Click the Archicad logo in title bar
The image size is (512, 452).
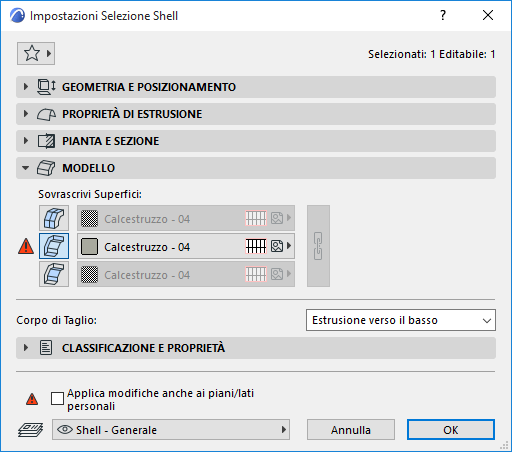point(17,16)
